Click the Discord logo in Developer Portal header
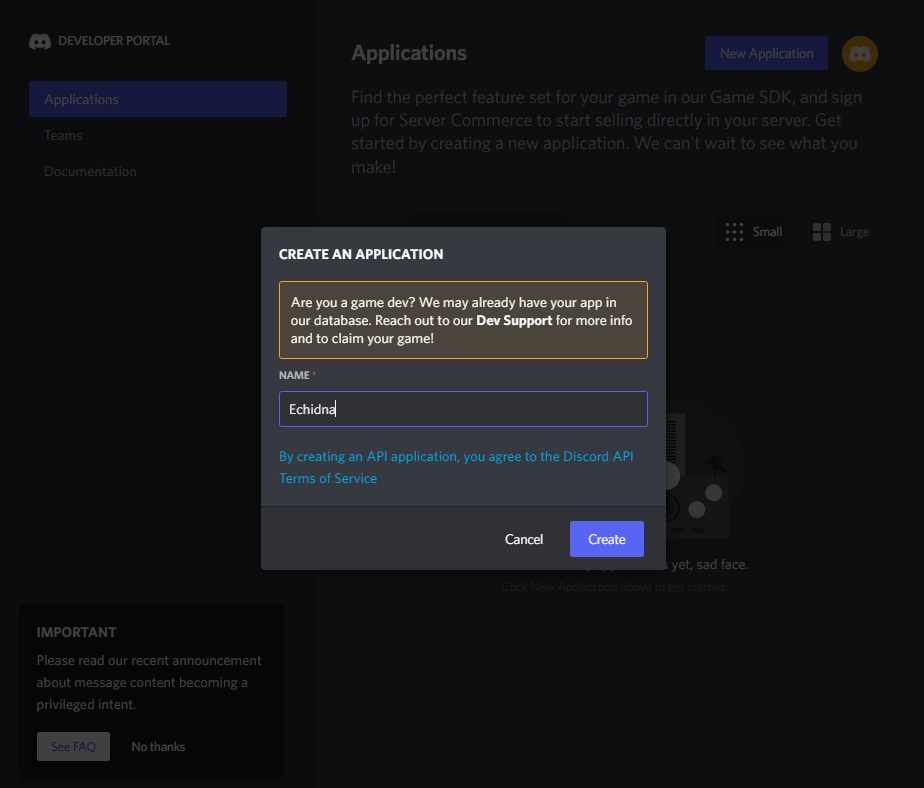924x788 pixels. (x=40, y=41)
